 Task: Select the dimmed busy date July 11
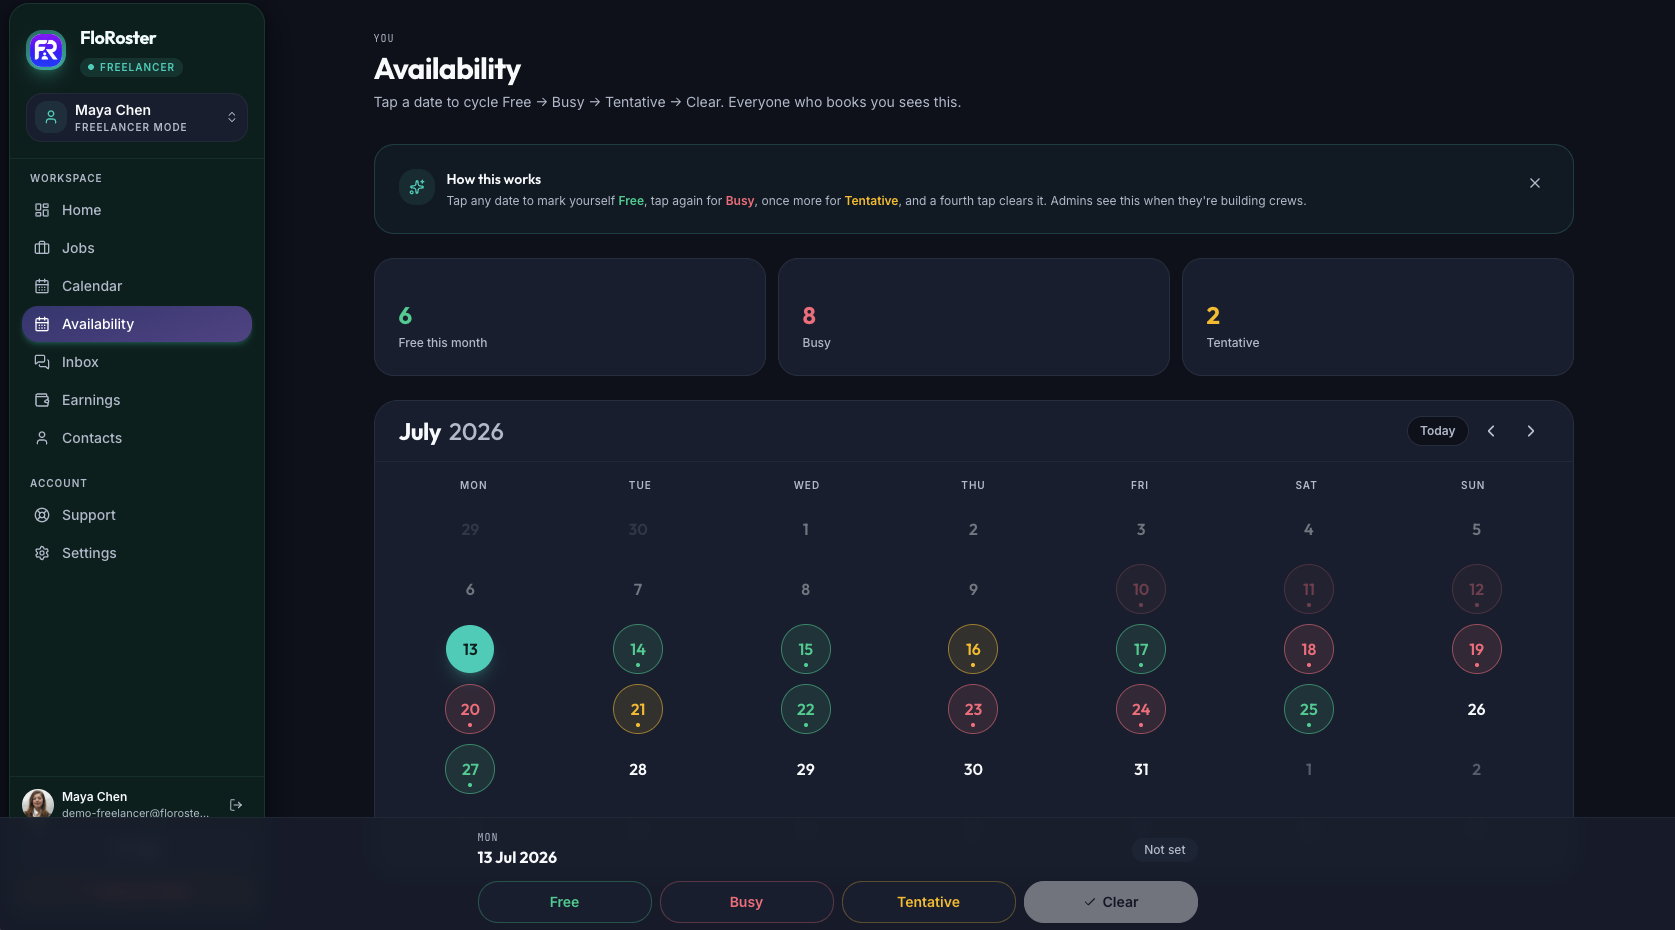click(1309, 589)
